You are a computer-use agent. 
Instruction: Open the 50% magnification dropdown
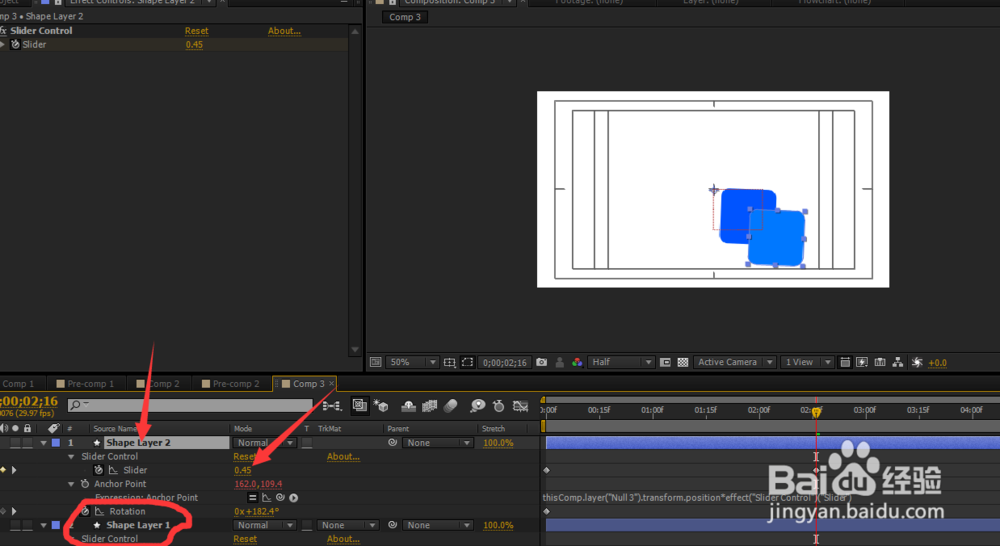[x=412, y=362]
